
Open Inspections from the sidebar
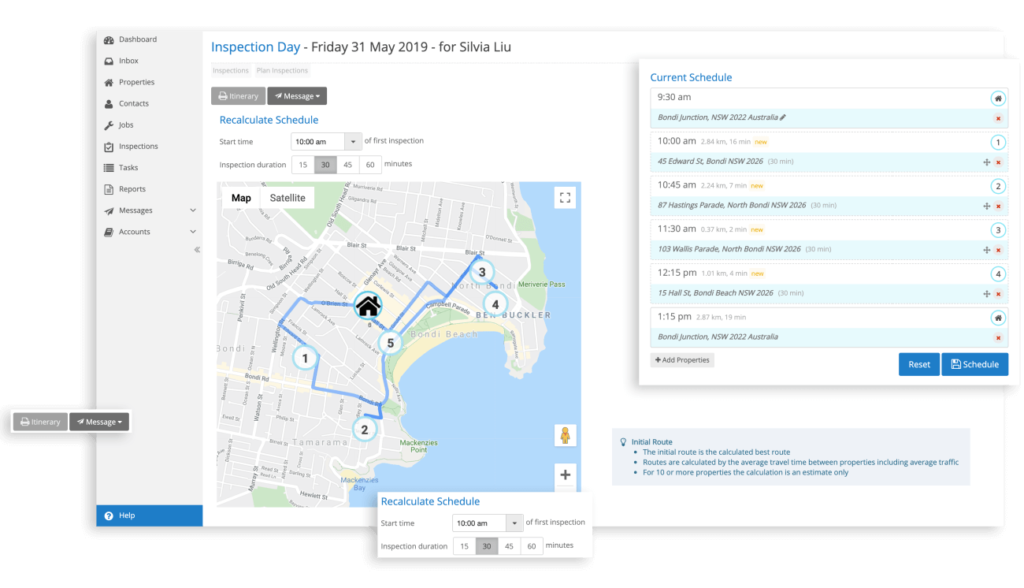click(140, 146)
